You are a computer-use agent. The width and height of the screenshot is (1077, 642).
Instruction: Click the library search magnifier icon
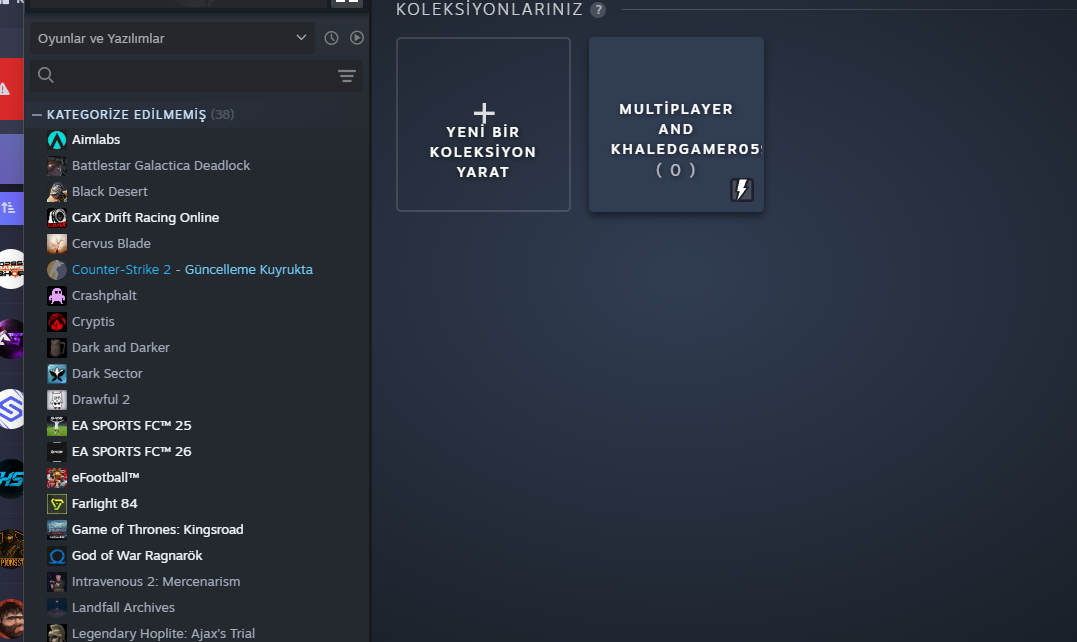46,75
